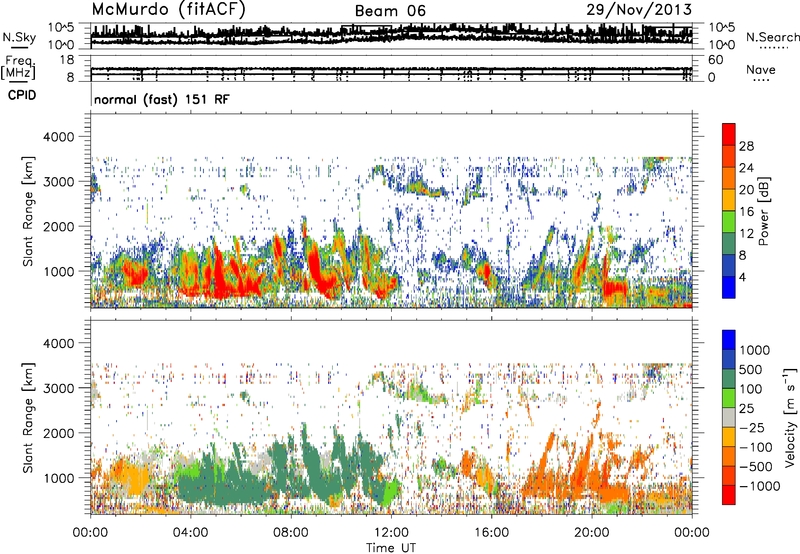Click the 12:00 time tick label
This screenshot has width=800, height=554.
click(x=391, y=533)
